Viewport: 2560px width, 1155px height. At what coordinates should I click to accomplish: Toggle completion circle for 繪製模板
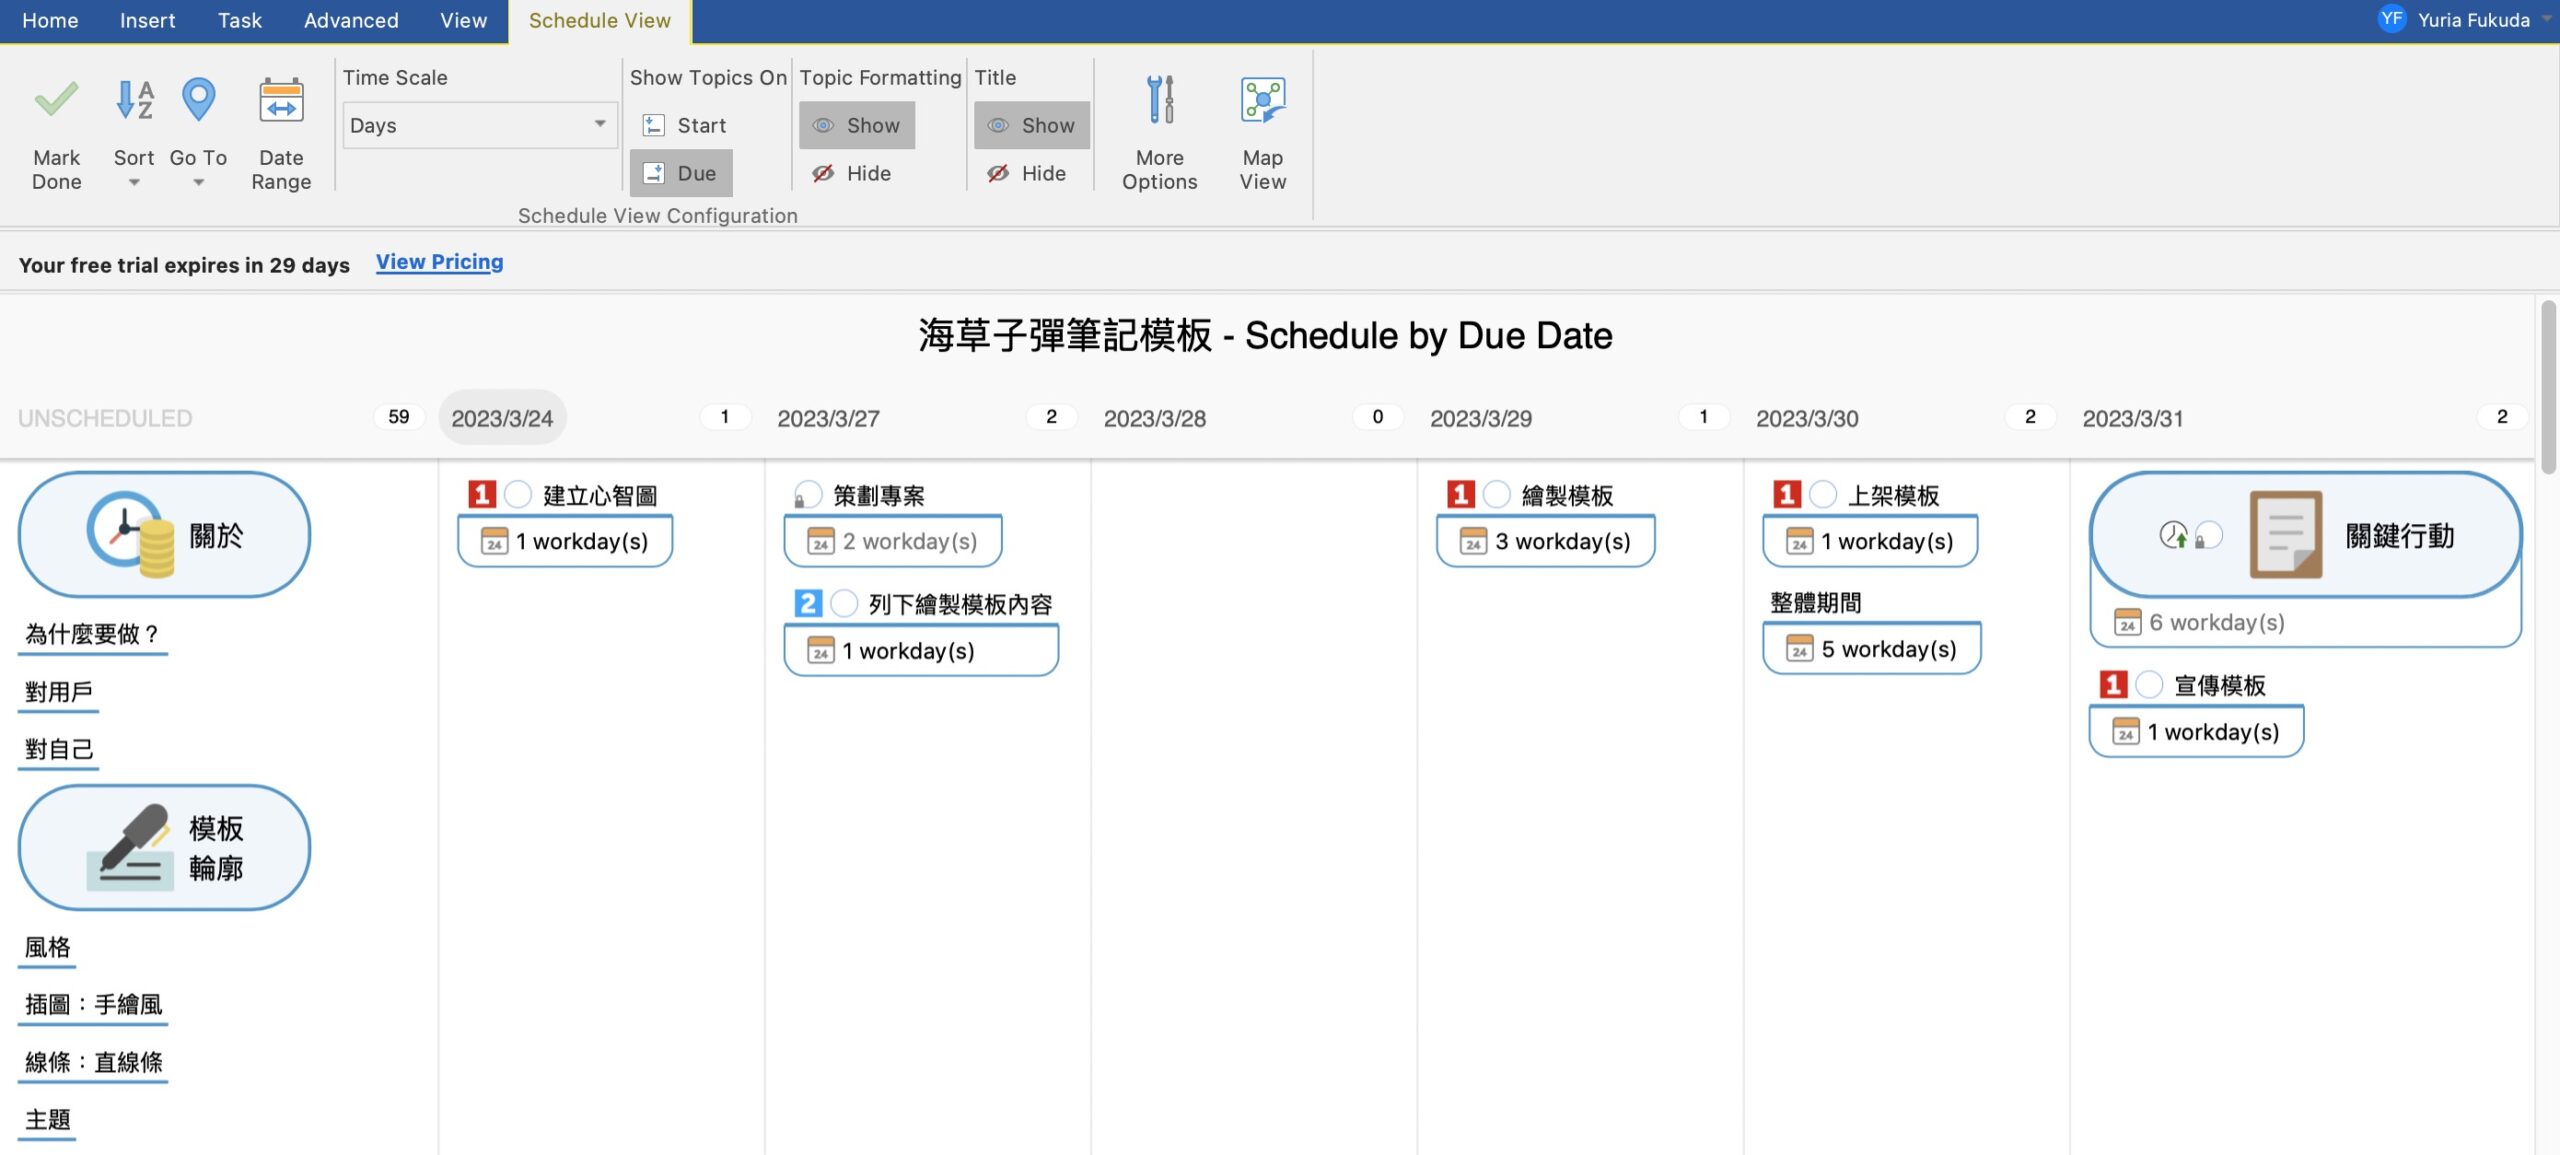tap(1497, 494)
